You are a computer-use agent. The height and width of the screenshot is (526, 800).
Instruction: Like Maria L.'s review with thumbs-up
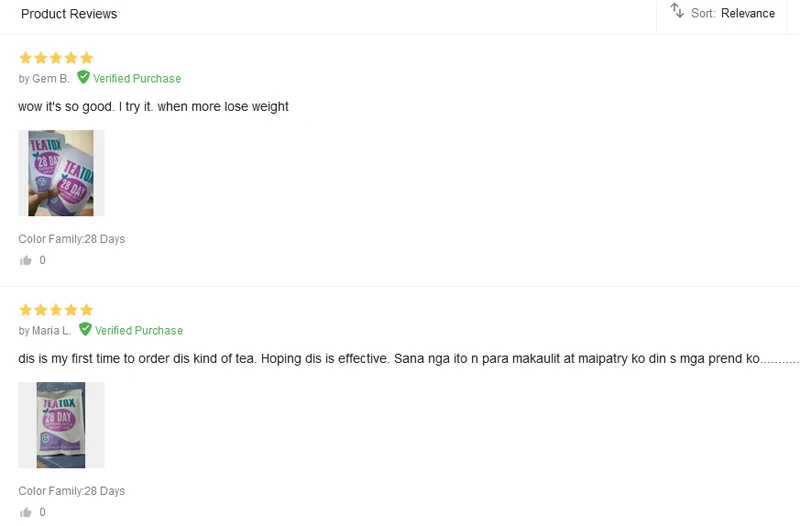[26, 512]
